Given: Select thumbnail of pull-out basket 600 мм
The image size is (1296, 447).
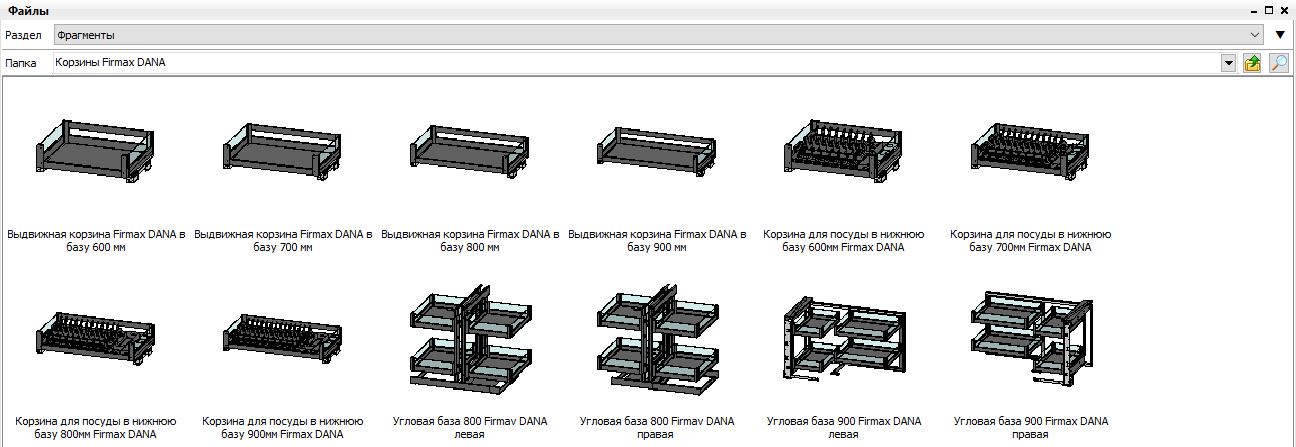Looking at the screenshot, I should pos(96,153).
